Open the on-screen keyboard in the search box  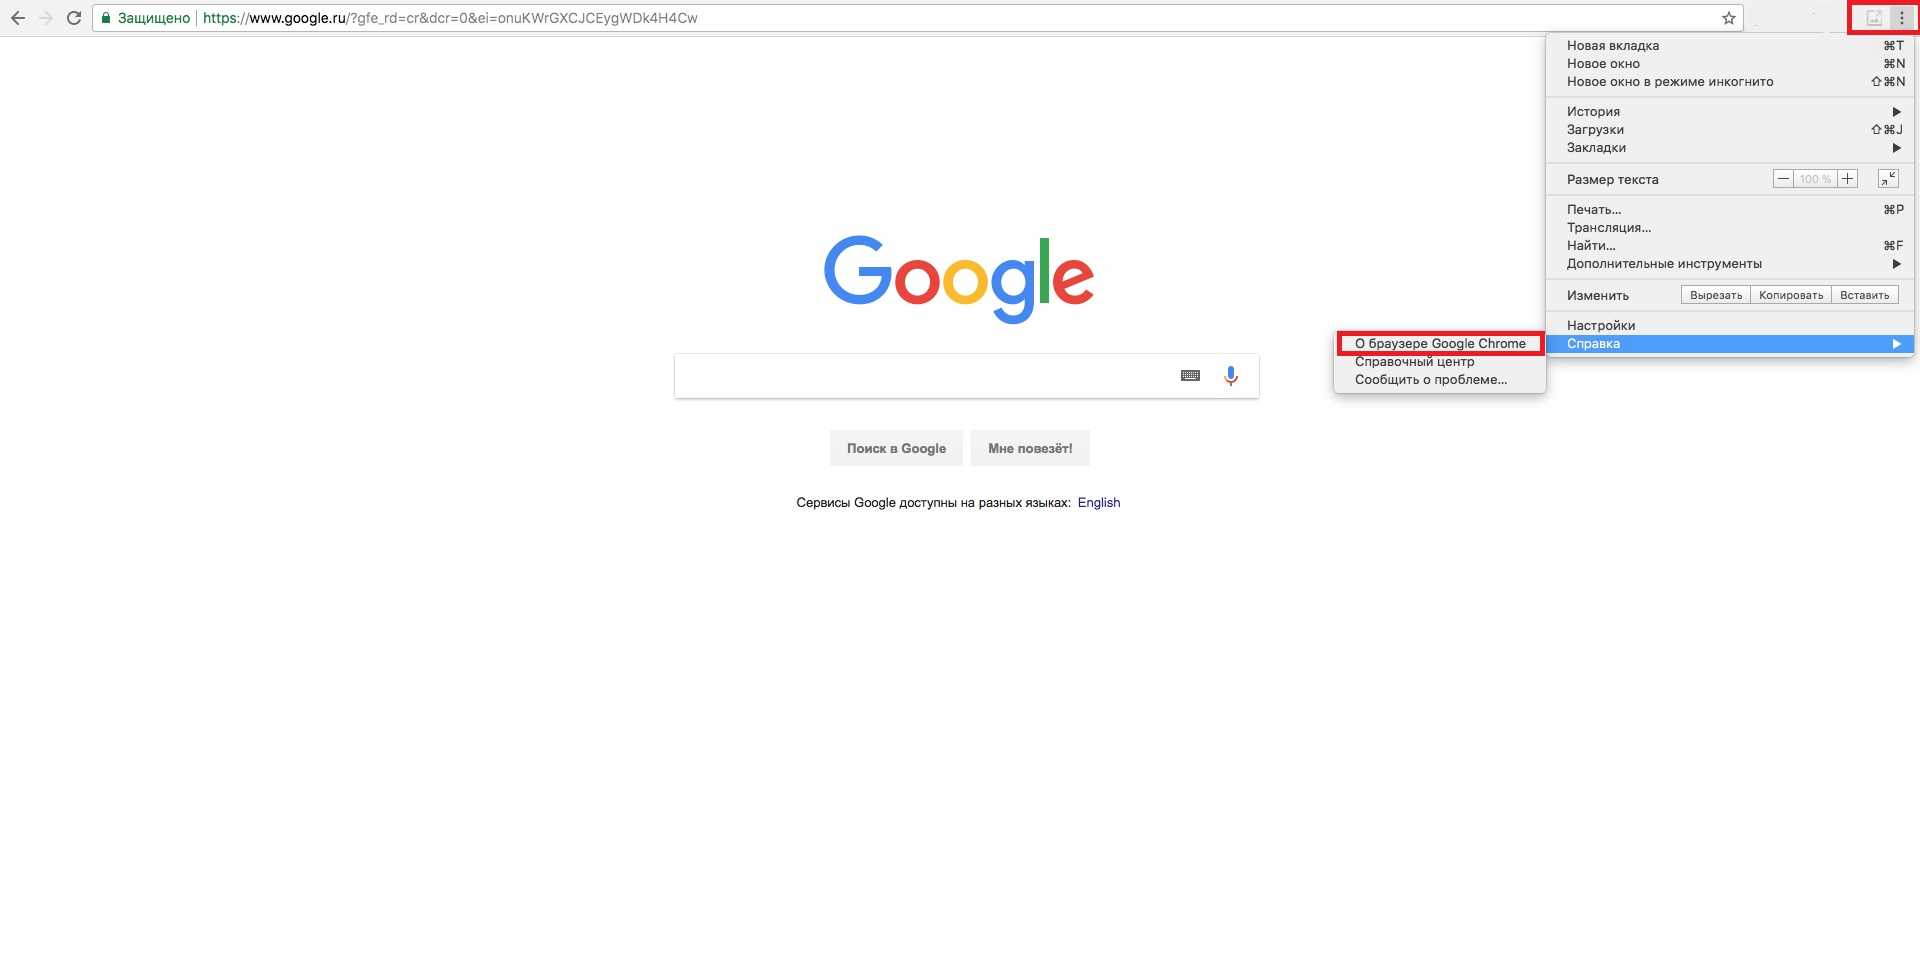(x=1190, y=376)
